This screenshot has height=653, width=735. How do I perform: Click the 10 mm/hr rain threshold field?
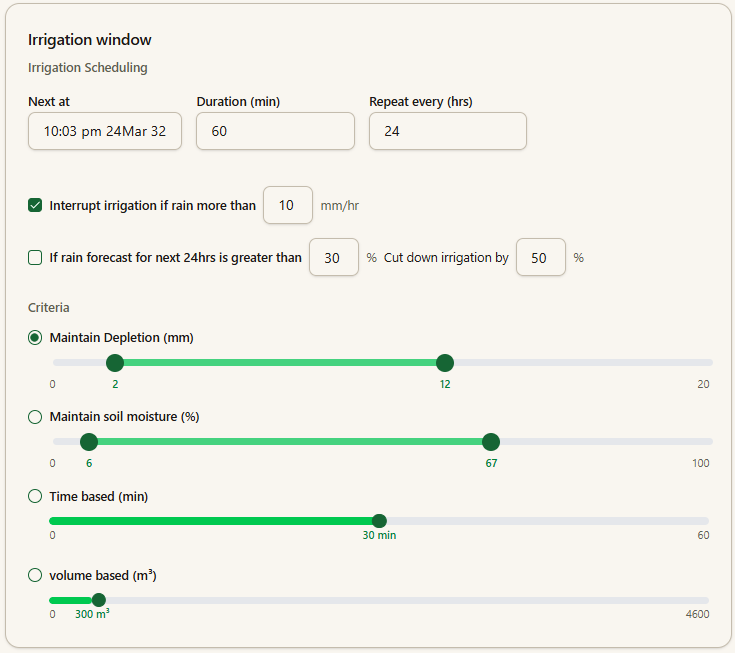tap(287, 206)
